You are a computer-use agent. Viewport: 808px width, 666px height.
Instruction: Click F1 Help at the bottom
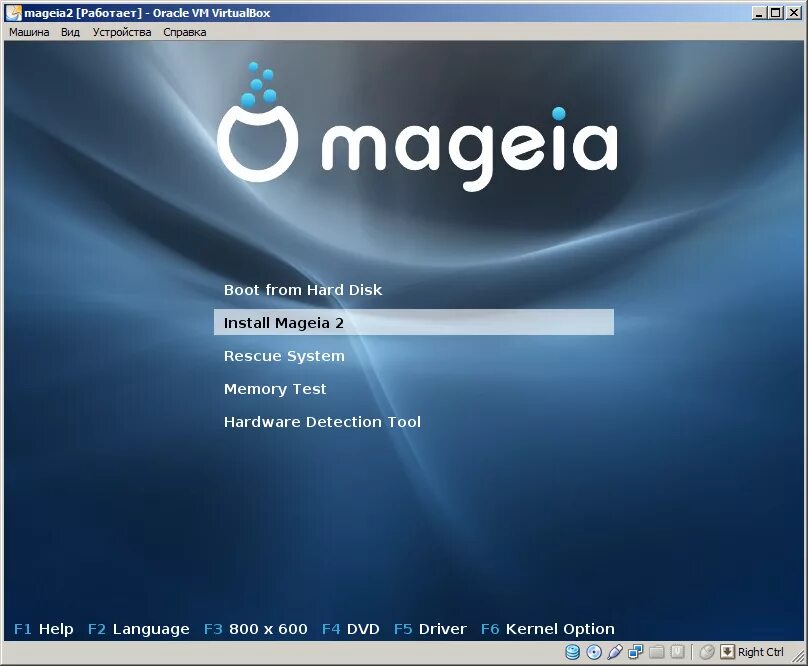(x=44, y=629)
